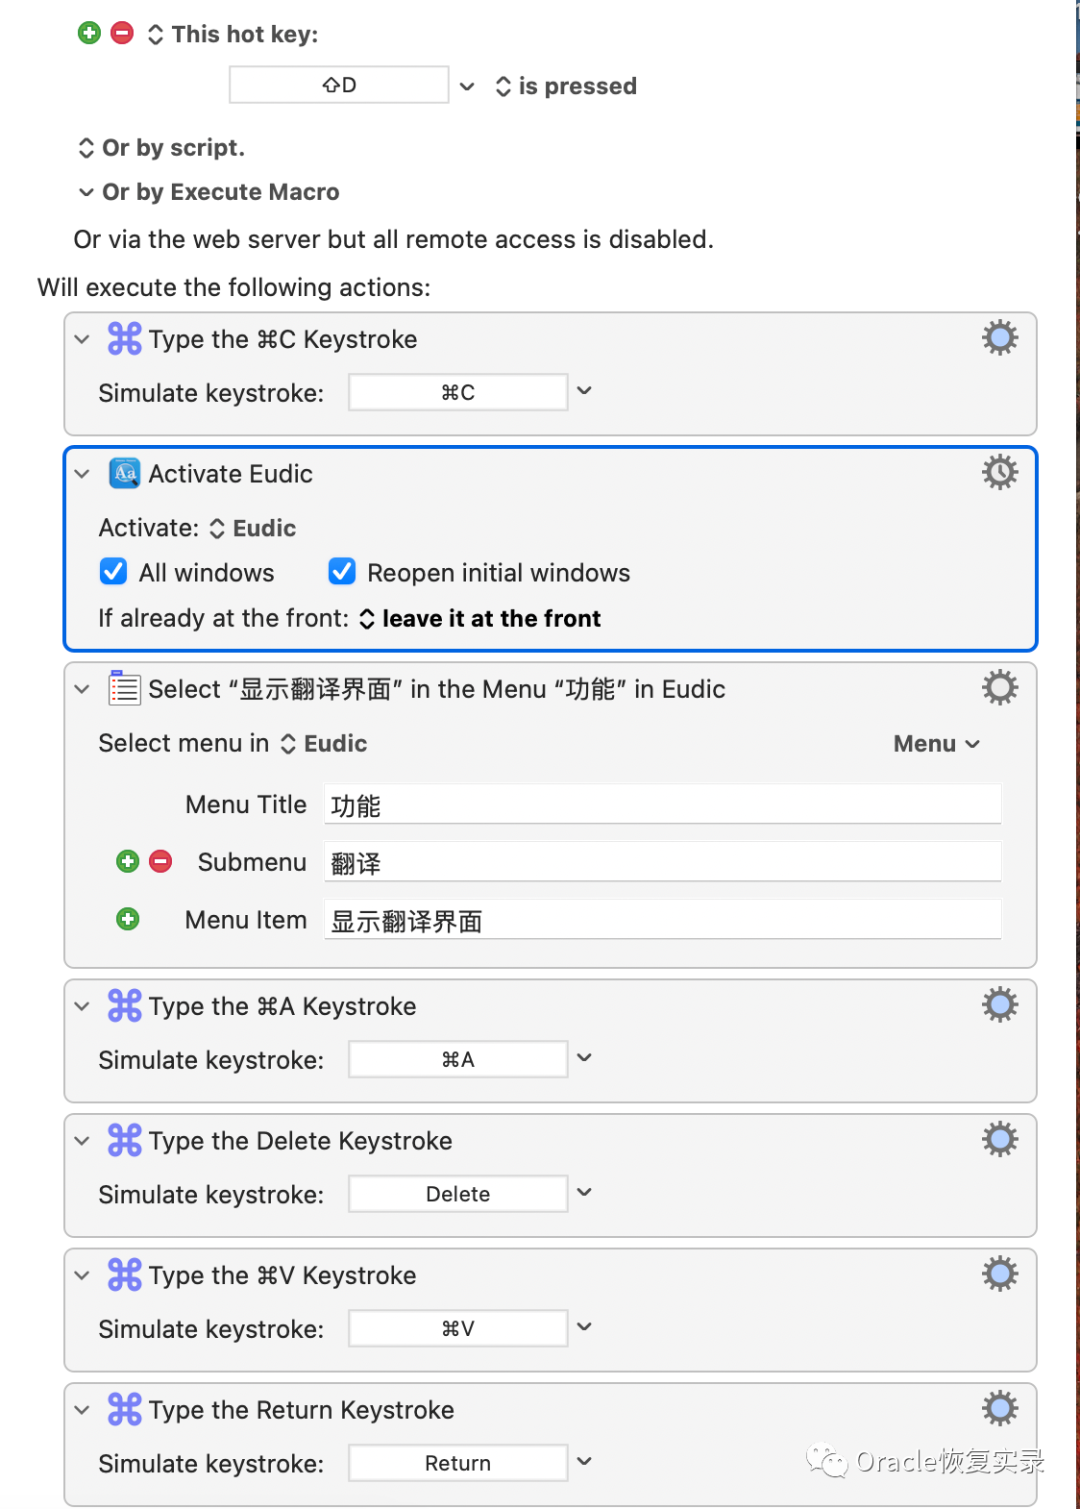This screenshot has width=1080, height=1509.
Task: Collapse the Type the ⌘A Keystroke action
Action: coord(82,1006)
